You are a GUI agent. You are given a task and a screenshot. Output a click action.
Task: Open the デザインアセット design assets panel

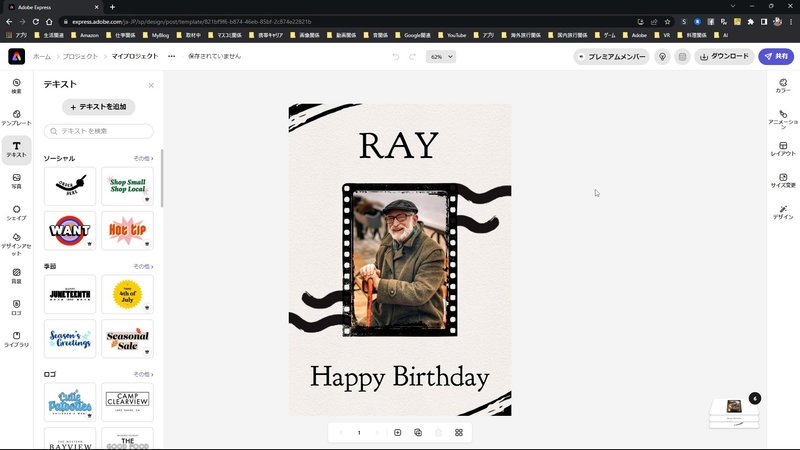(16, 244)
